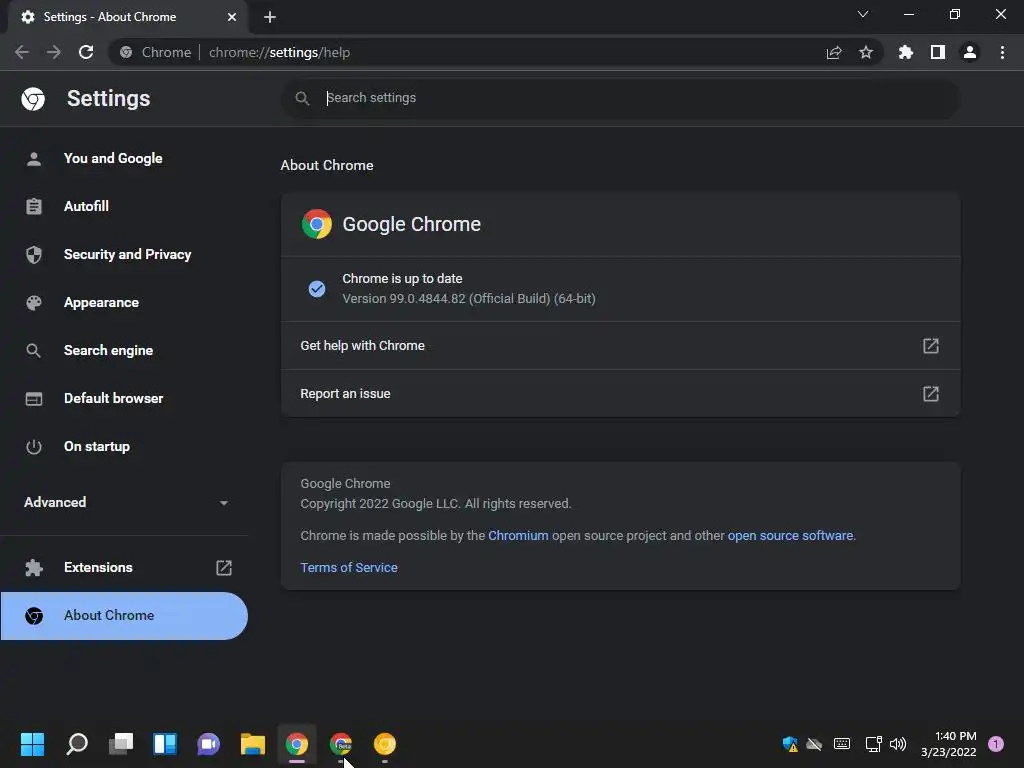Click external link icon for Get help

coord(931,345)
